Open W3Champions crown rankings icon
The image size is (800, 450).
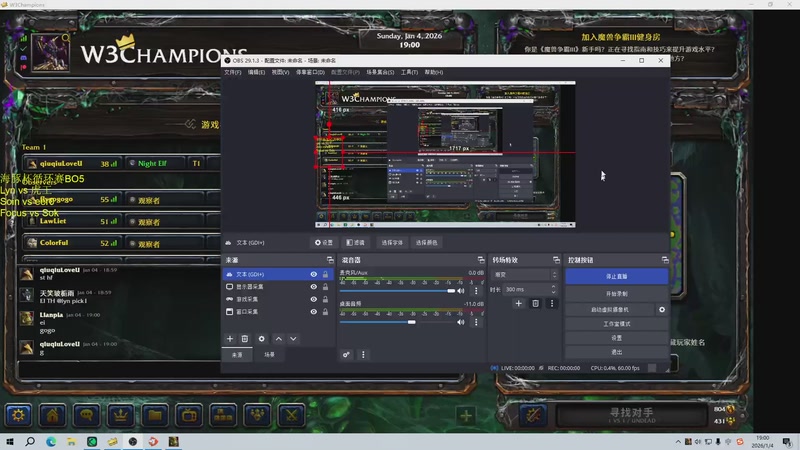pyautogui.click(x=121, y=415)
